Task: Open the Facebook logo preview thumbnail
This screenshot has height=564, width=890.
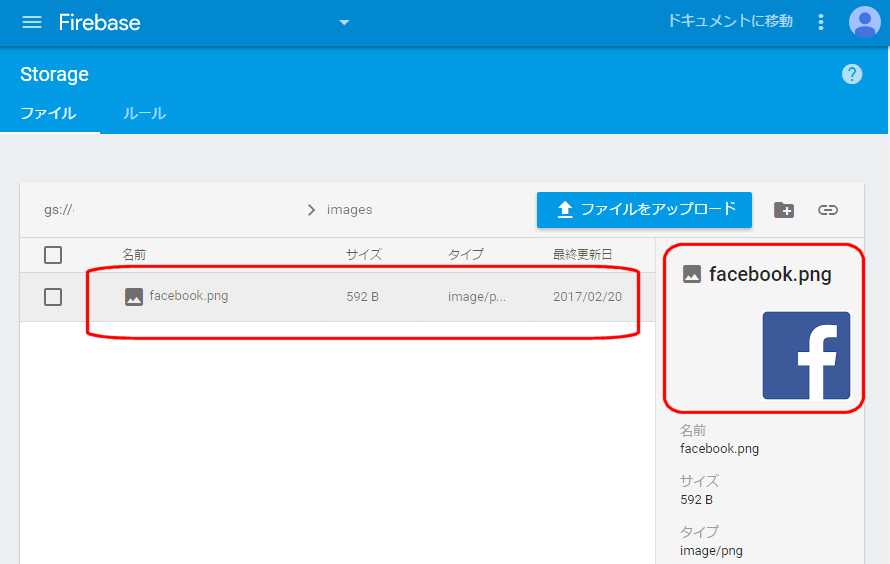Action: (806, 355)
